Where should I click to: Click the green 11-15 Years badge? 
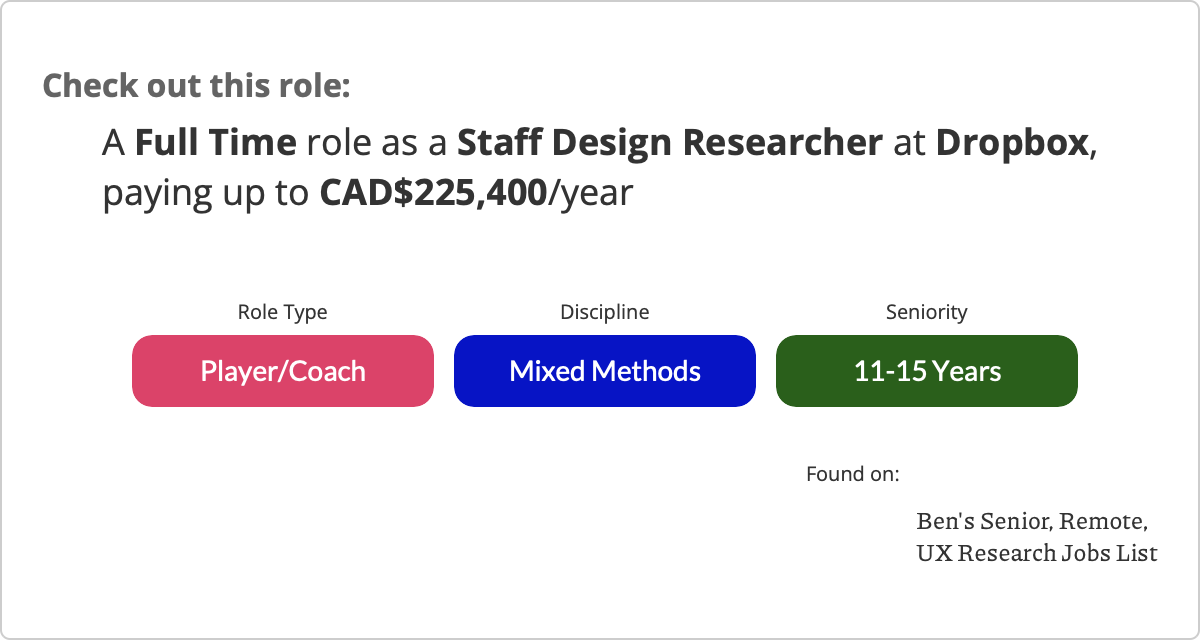927,371
